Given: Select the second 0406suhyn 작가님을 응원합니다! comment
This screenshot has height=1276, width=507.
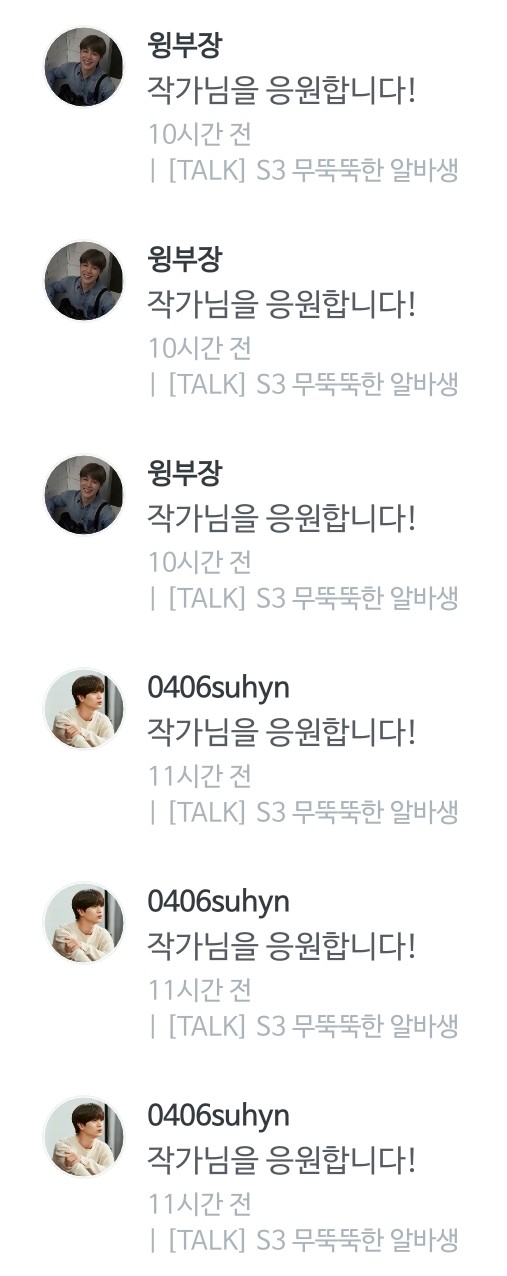Looking at the screenshot, I should point(281,946).
